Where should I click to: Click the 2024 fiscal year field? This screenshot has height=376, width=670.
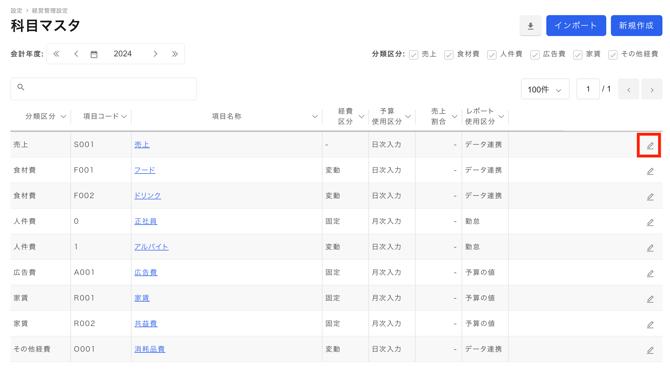[123, 54]
